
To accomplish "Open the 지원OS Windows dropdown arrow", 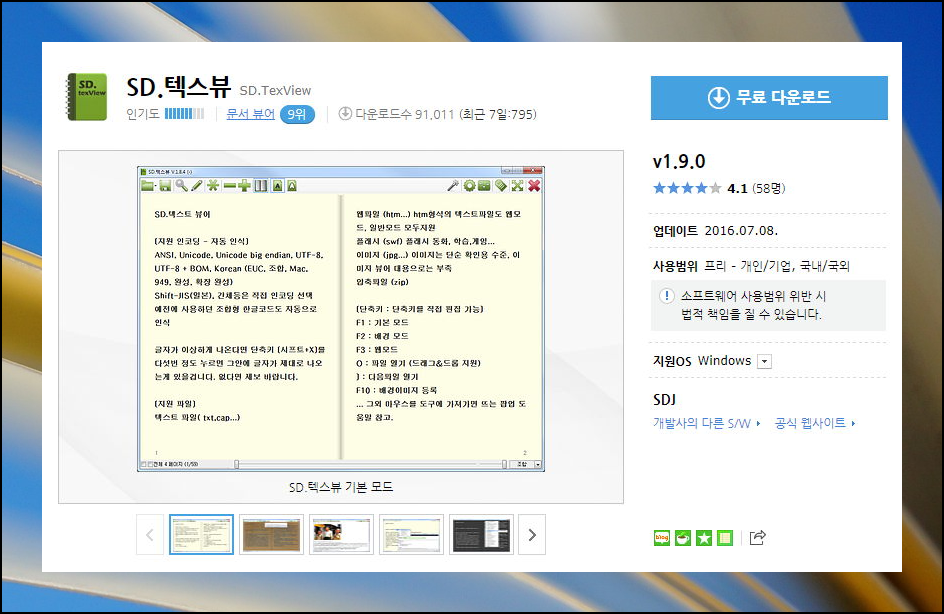I will 764,361.
